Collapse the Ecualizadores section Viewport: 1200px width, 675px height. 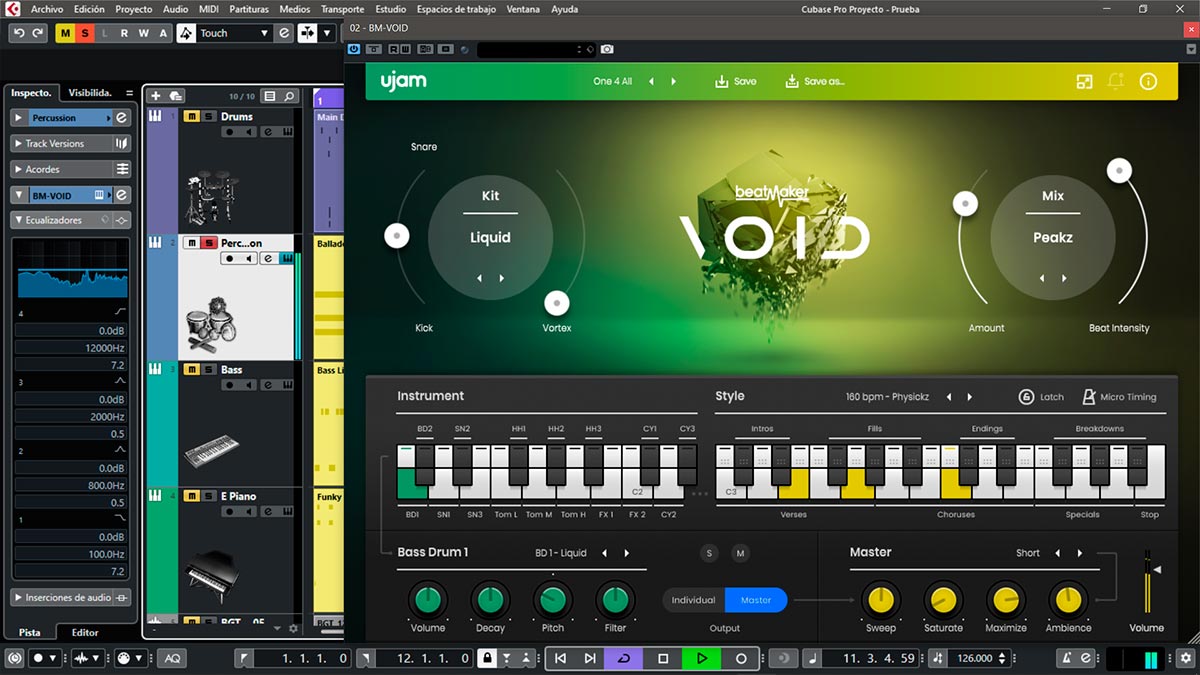point(19,220)
